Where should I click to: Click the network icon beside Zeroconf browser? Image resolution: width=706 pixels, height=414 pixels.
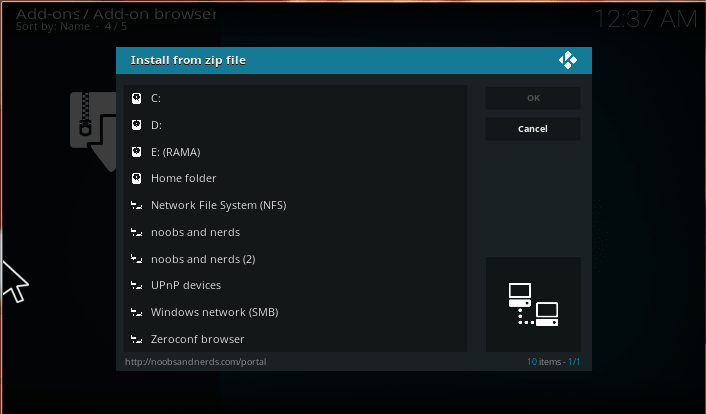click(x=136, y=339)
